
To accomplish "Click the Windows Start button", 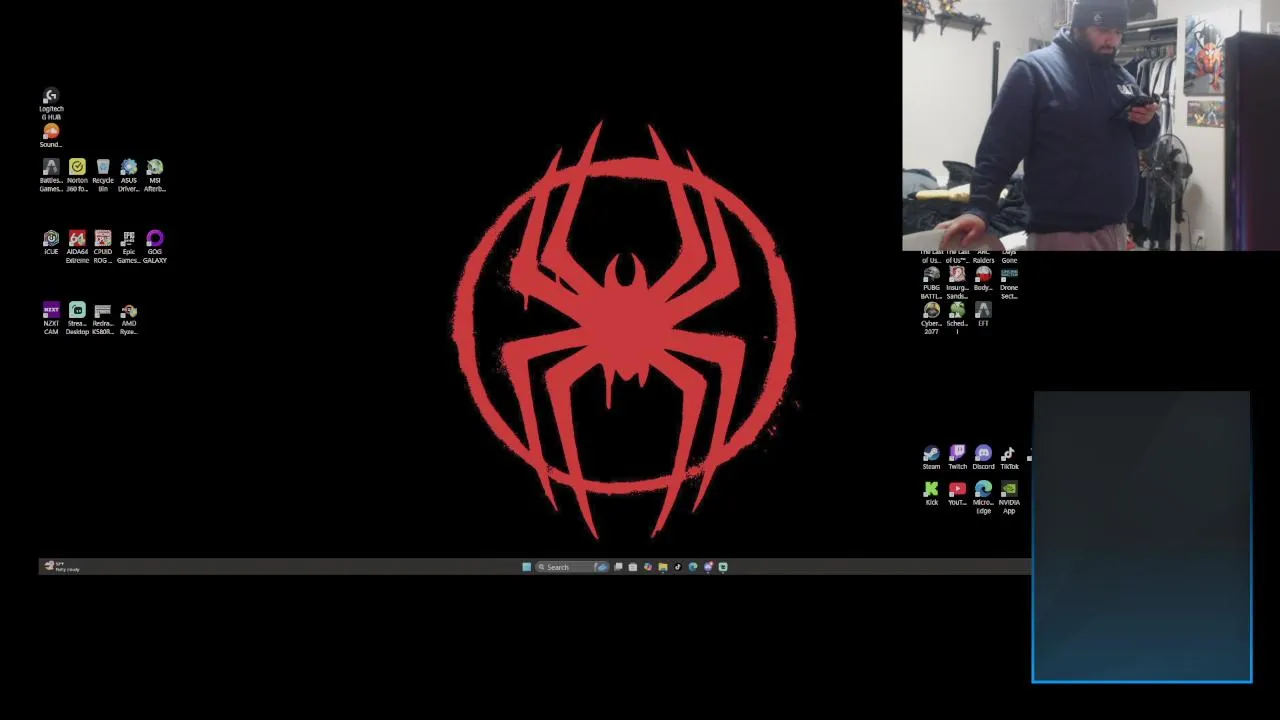I will pyautogui.click(x=526, y=567).
